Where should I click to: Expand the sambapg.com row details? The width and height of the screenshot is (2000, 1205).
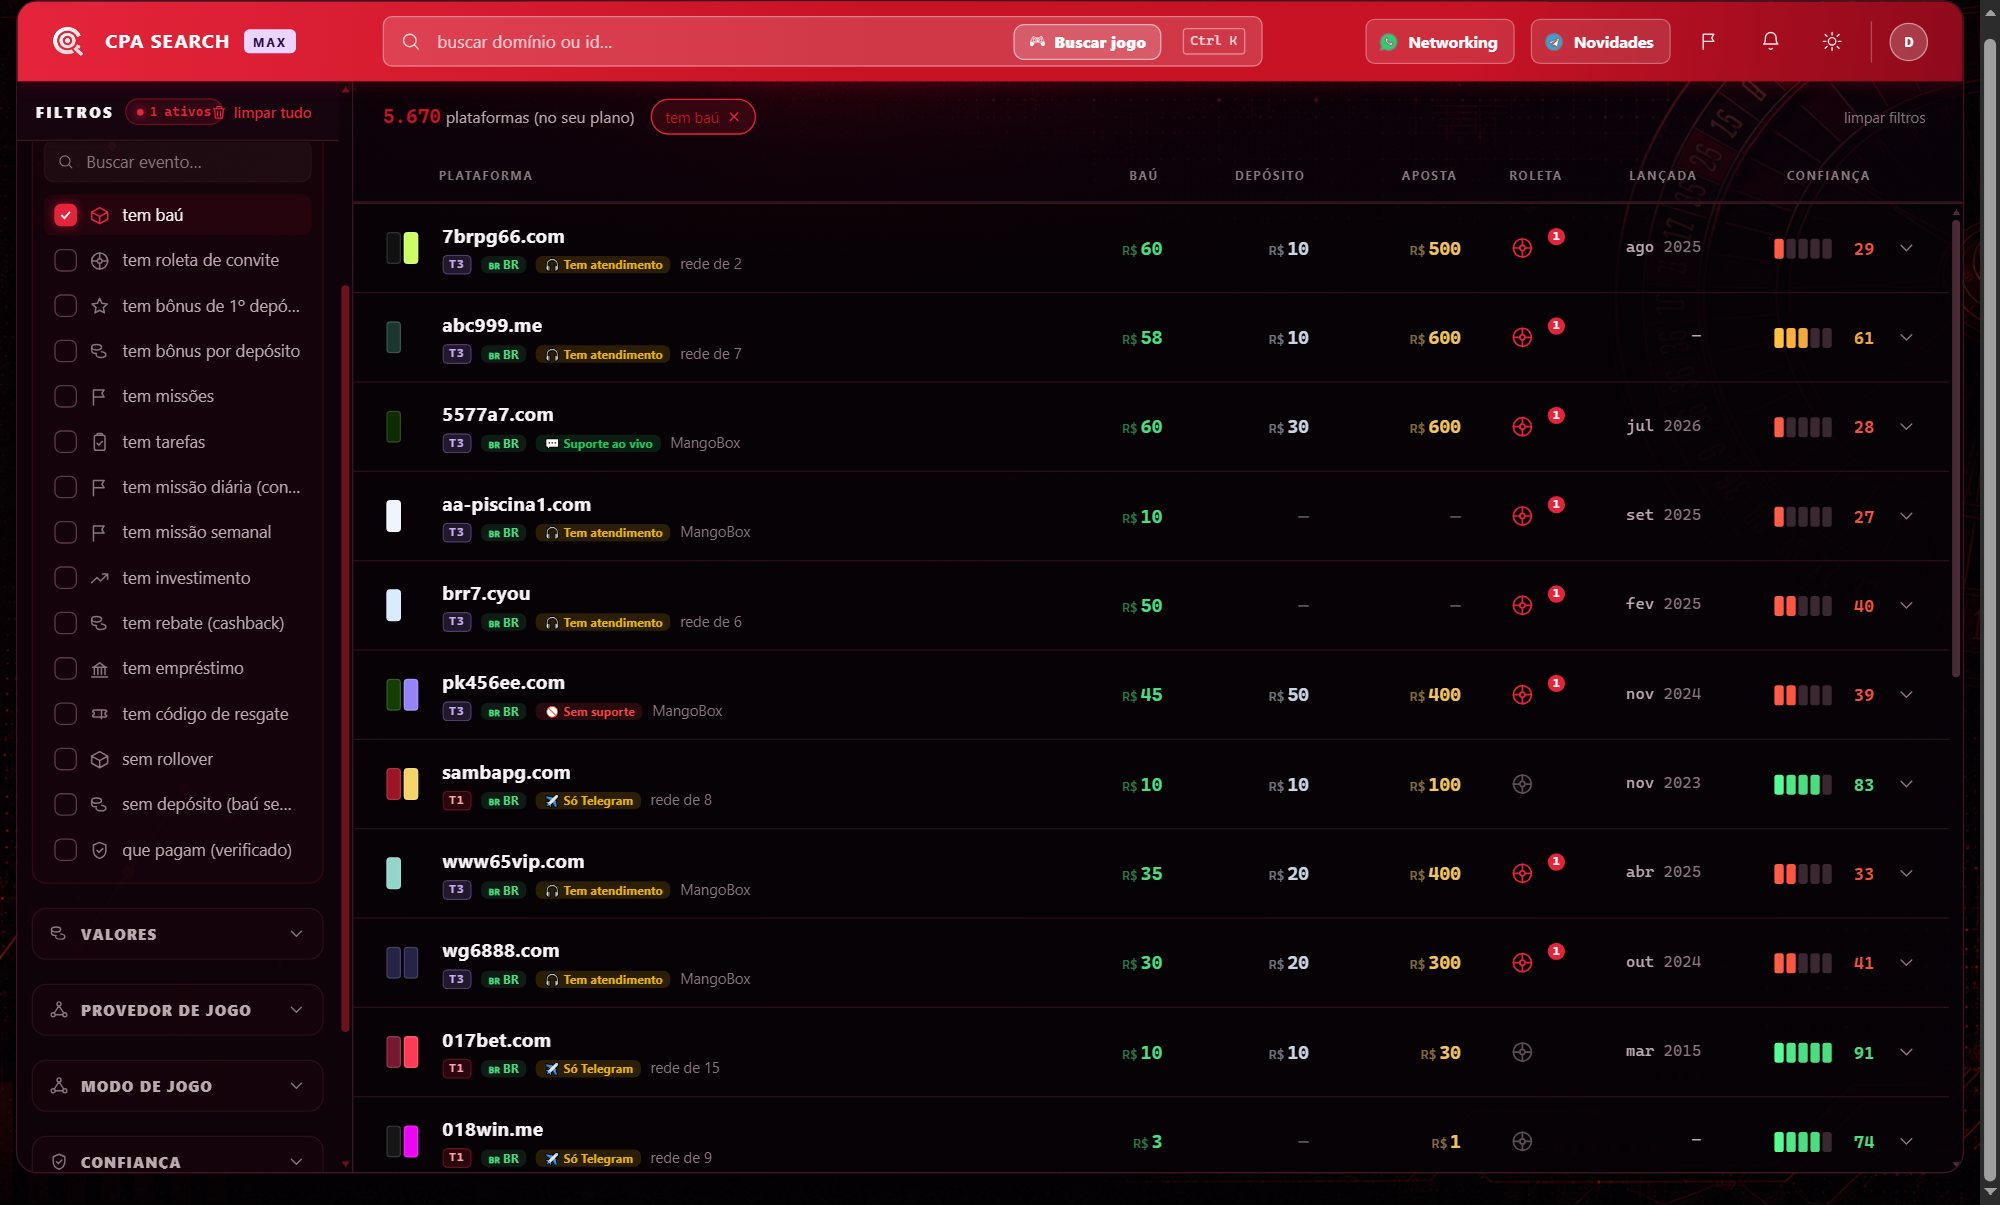pos(1906,785)
